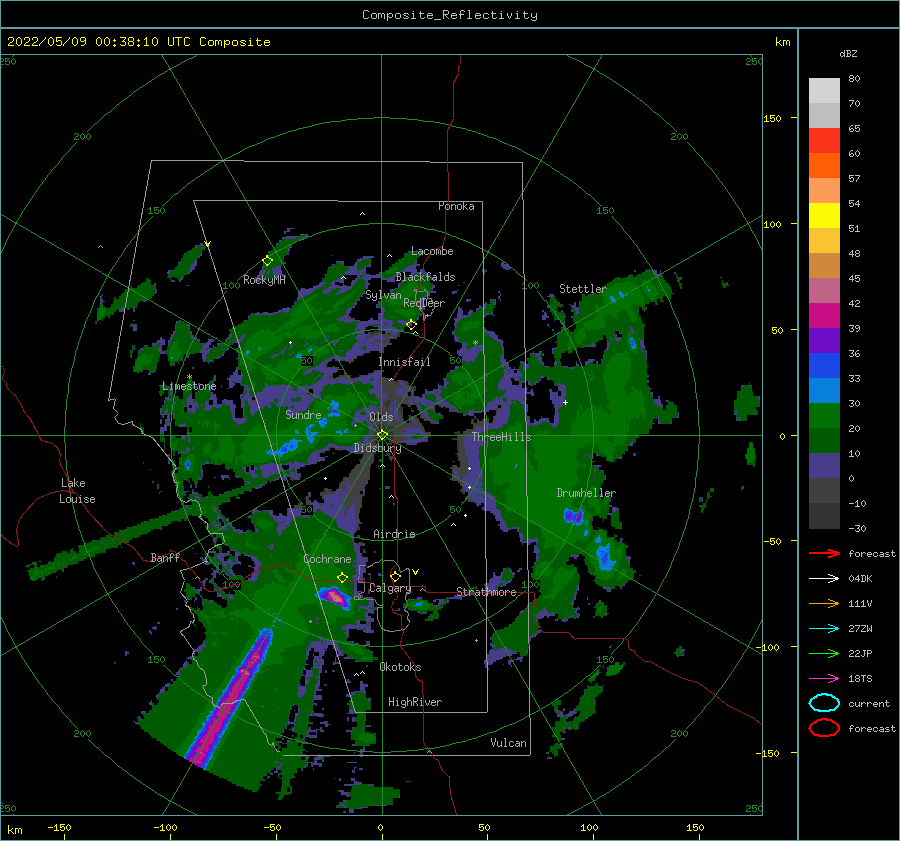Image resolution: width=900 pixels, height=841 pixels.
Task: Click the Lake Louise label
Action: click(x=77, y=491)
